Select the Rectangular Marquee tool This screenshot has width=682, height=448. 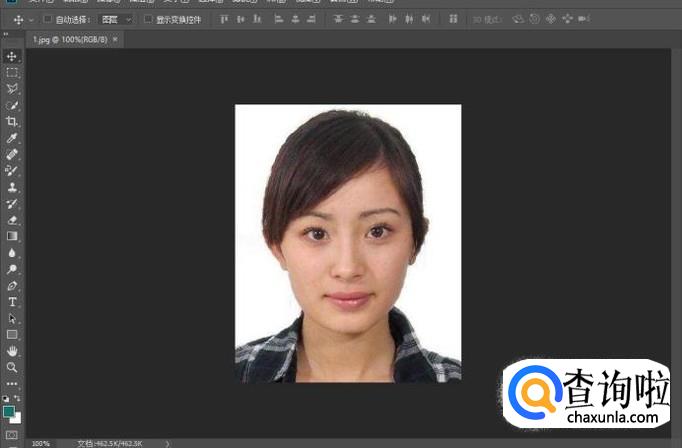click(x=12, y=72)
